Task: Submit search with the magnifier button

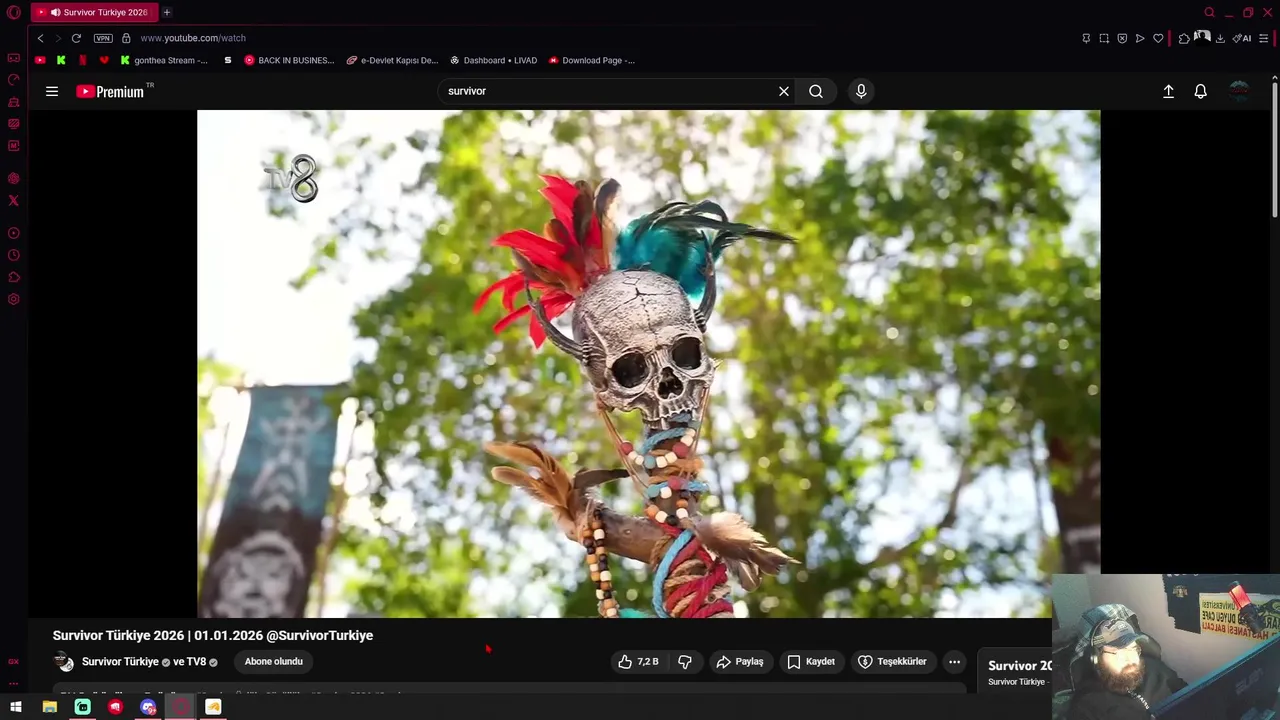Action: click(x=816, y=91)
